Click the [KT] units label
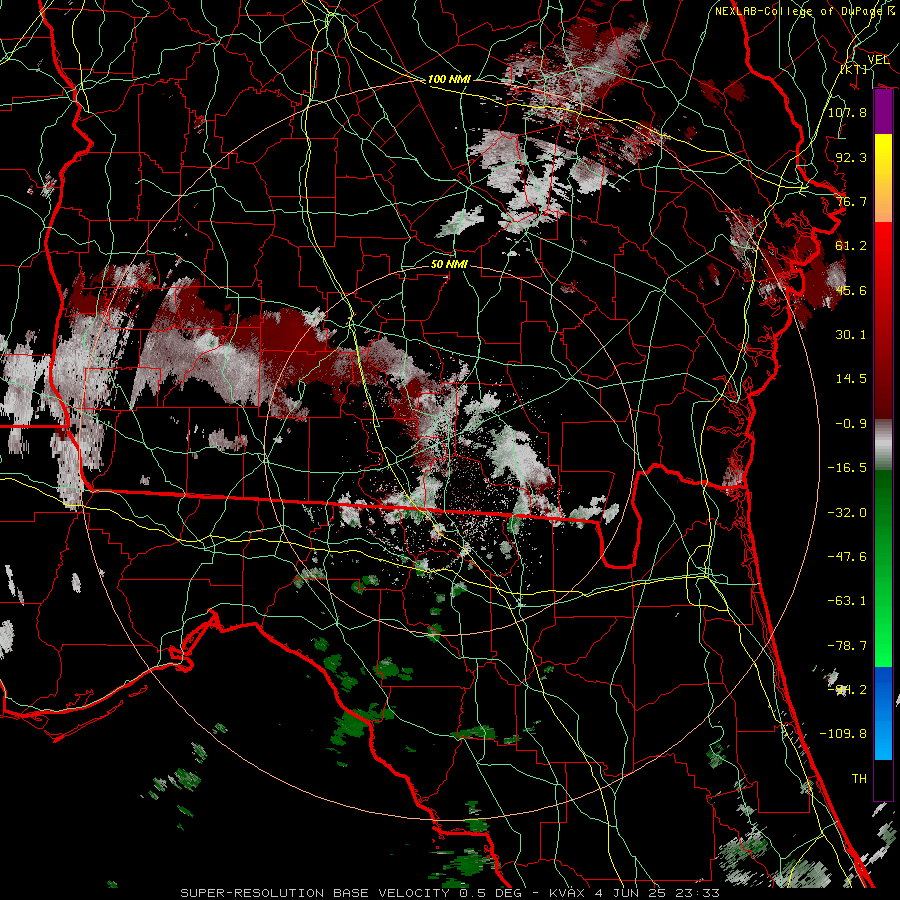Screen dimensions: 900x900 (x=854, y=69)
